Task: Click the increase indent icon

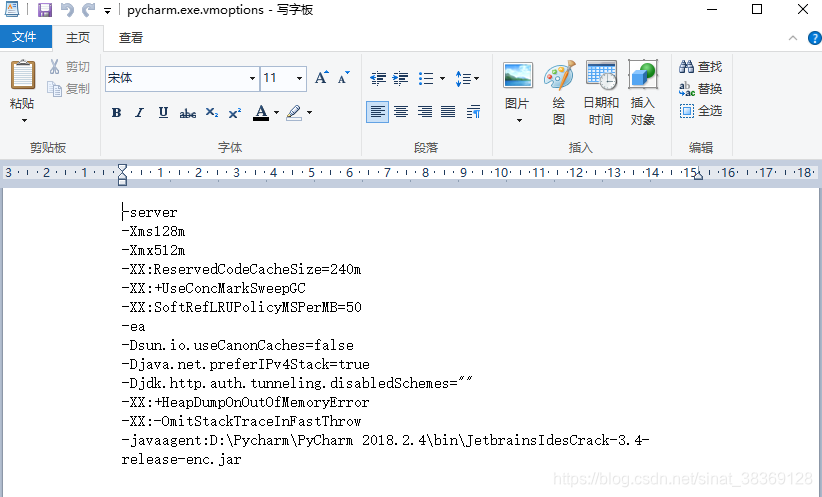Action: [x=401, y=78]
